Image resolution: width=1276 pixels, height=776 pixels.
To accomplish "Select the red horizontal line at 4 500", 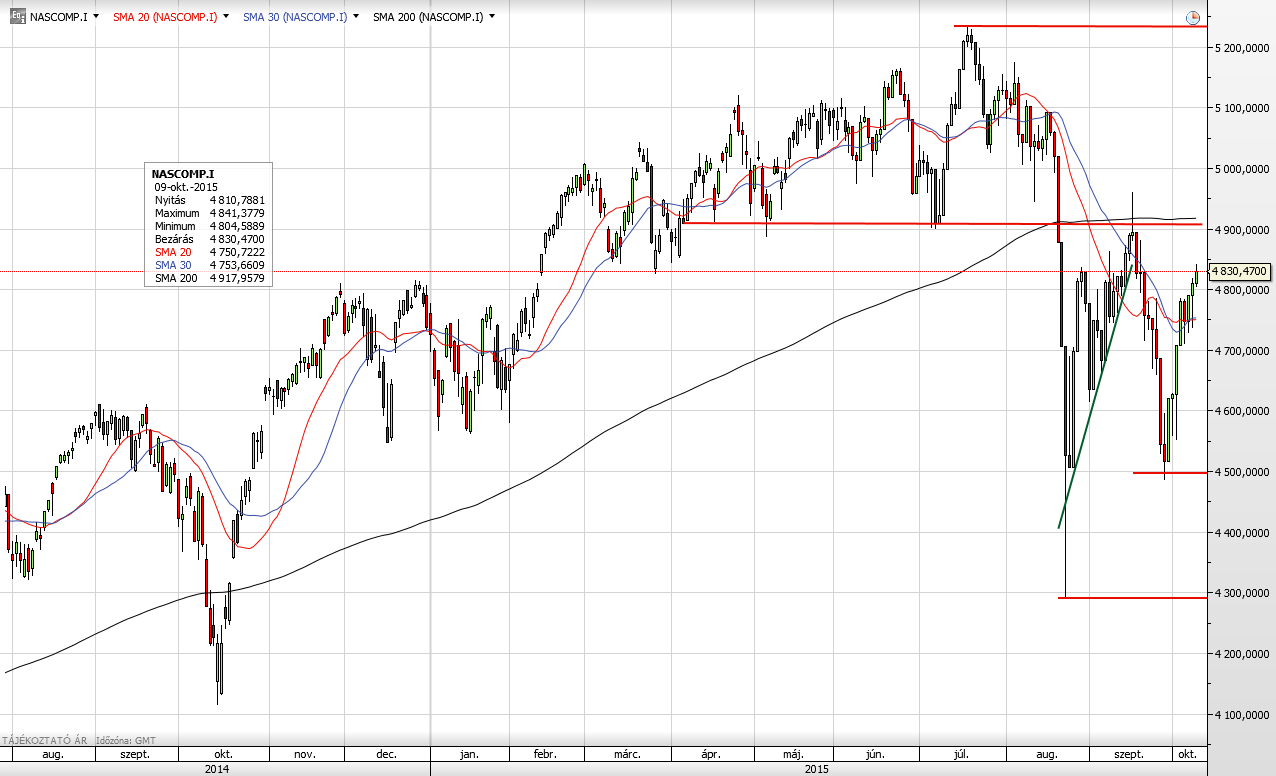I will tap(1170, 472).
